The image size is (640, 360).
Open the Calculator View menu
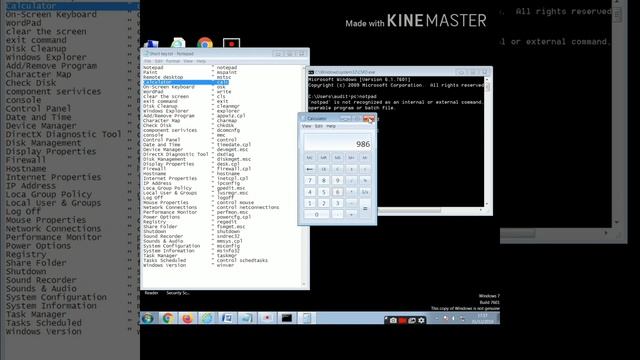pyautogui.click(x=307, y=126)
